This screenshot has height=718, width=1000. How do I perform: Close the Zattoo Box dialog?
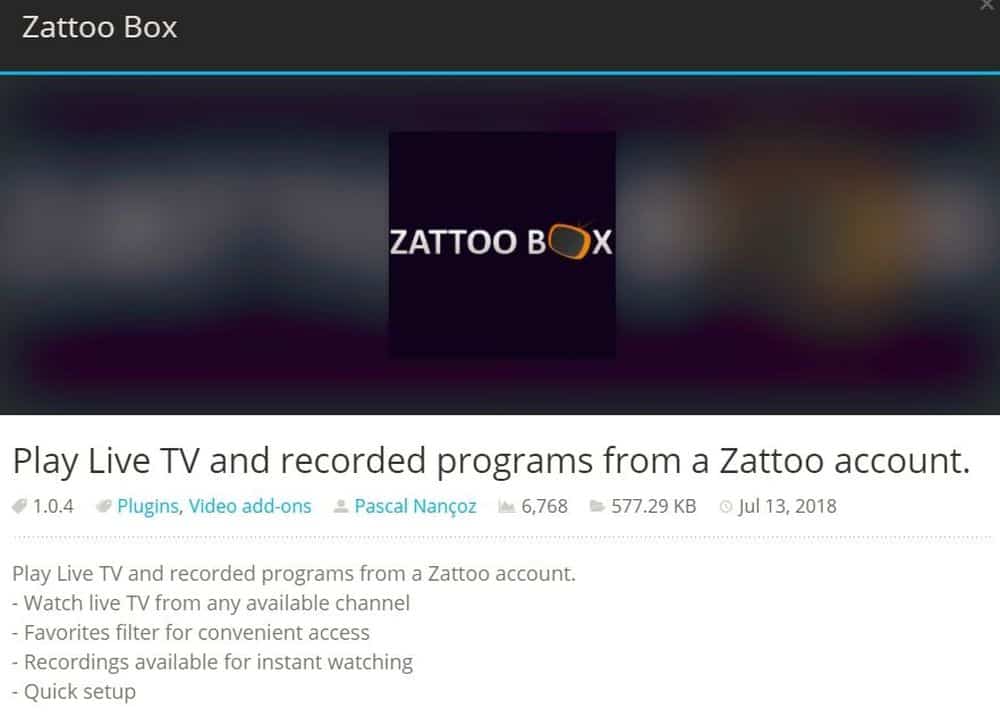[x=988, y=4]
